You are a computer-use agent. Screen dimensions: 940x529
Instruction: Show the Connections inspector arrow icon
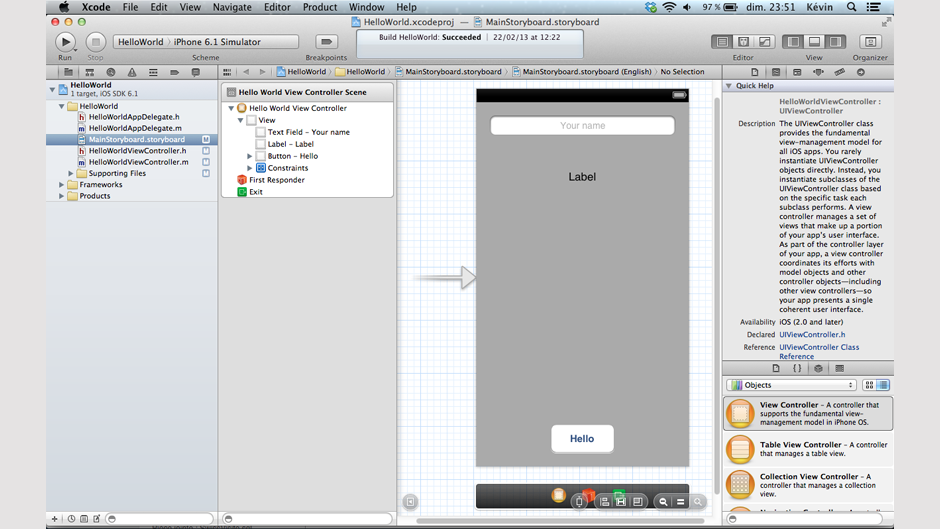861,72
